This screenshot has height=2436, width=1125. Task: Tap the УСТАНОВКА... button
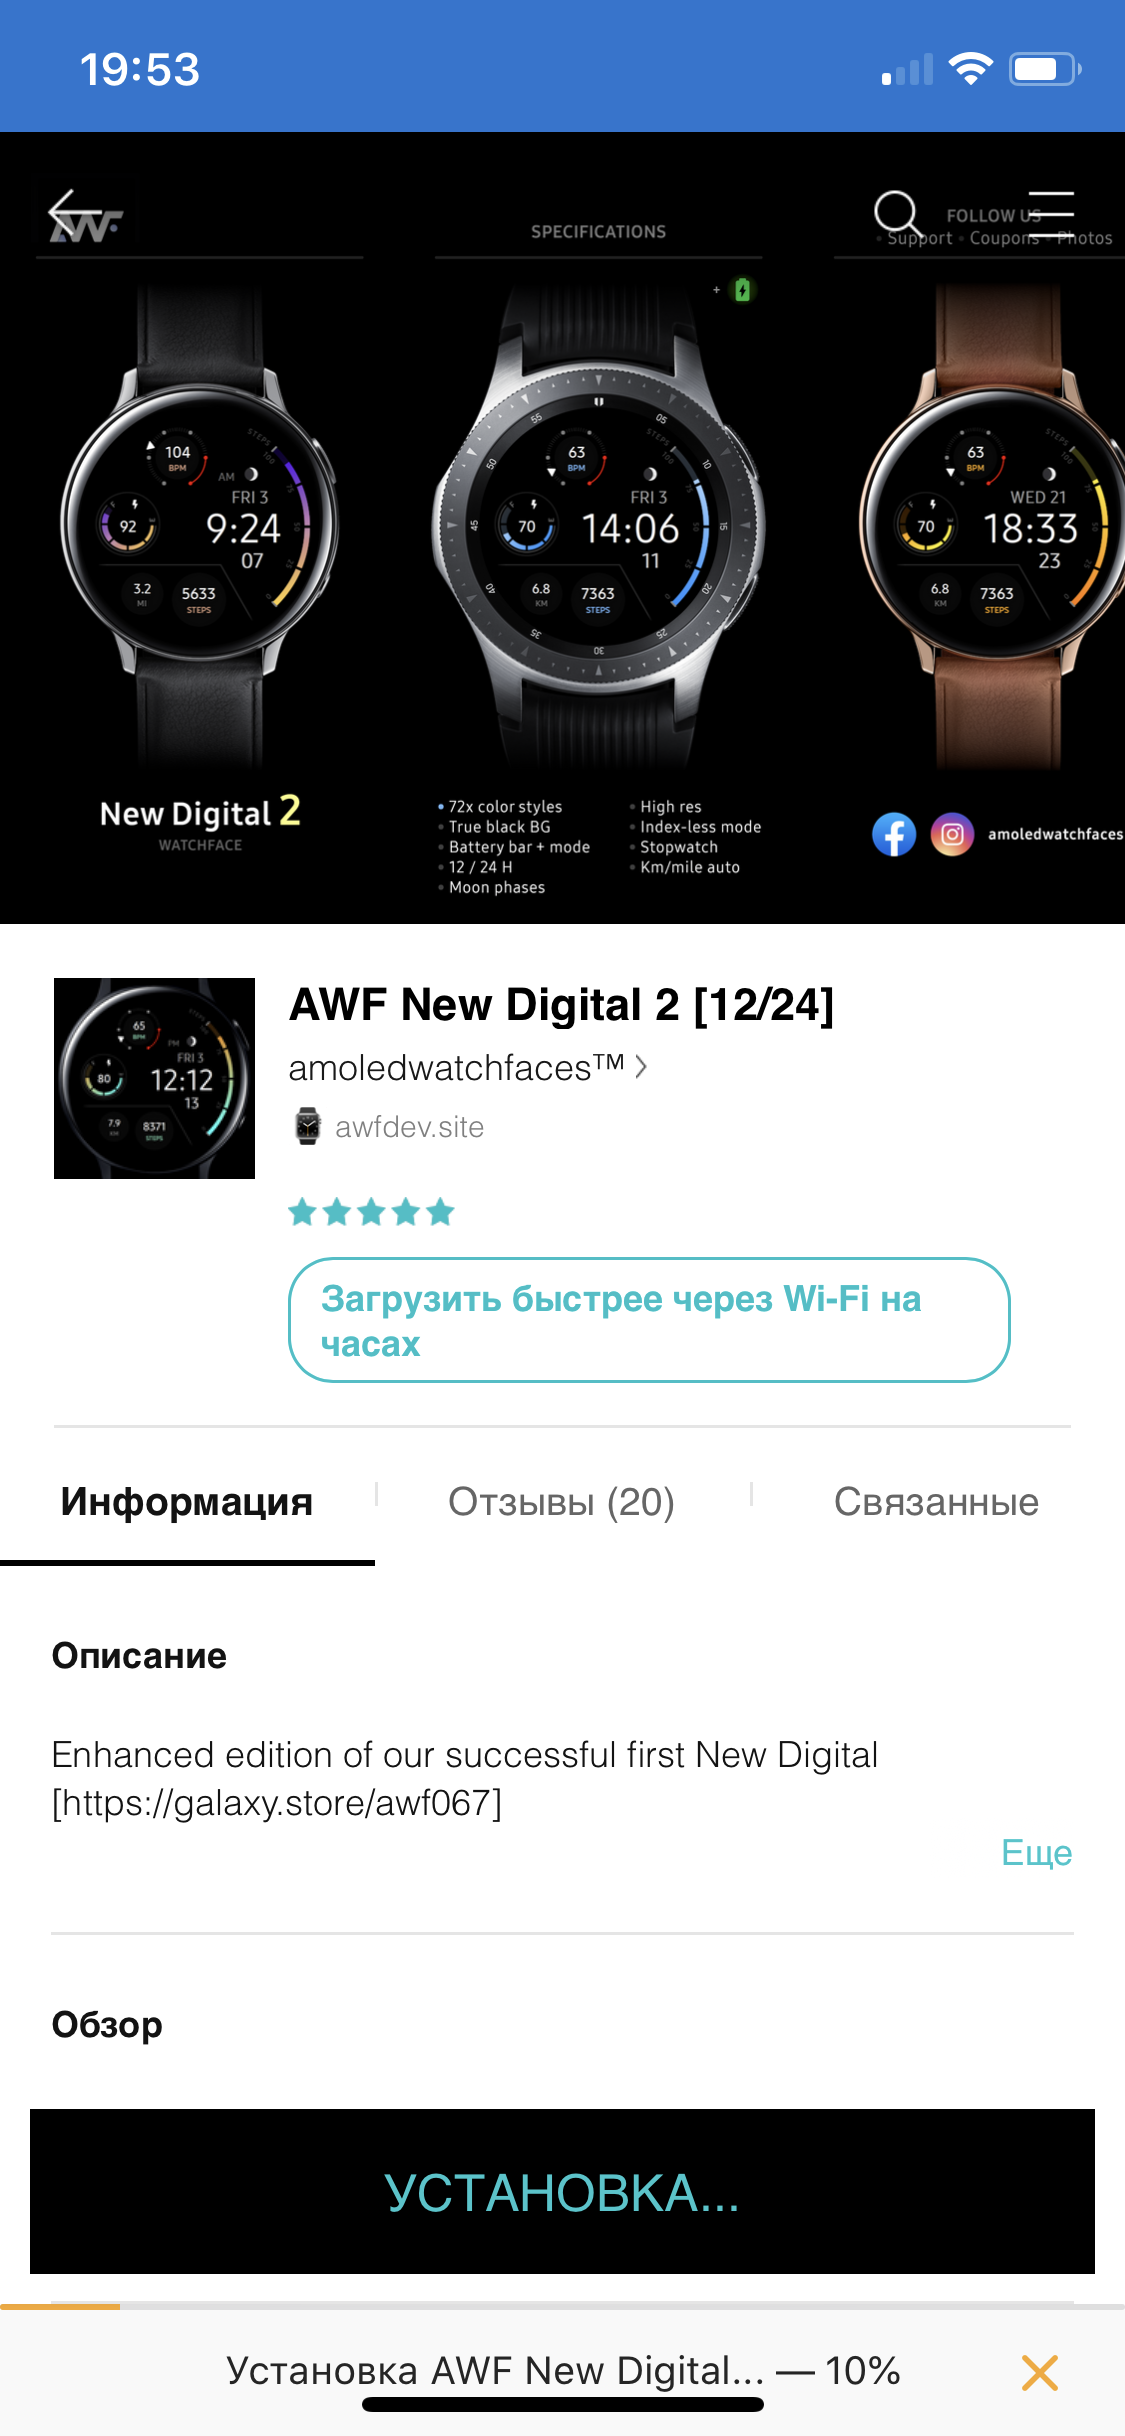(562, 2192)
